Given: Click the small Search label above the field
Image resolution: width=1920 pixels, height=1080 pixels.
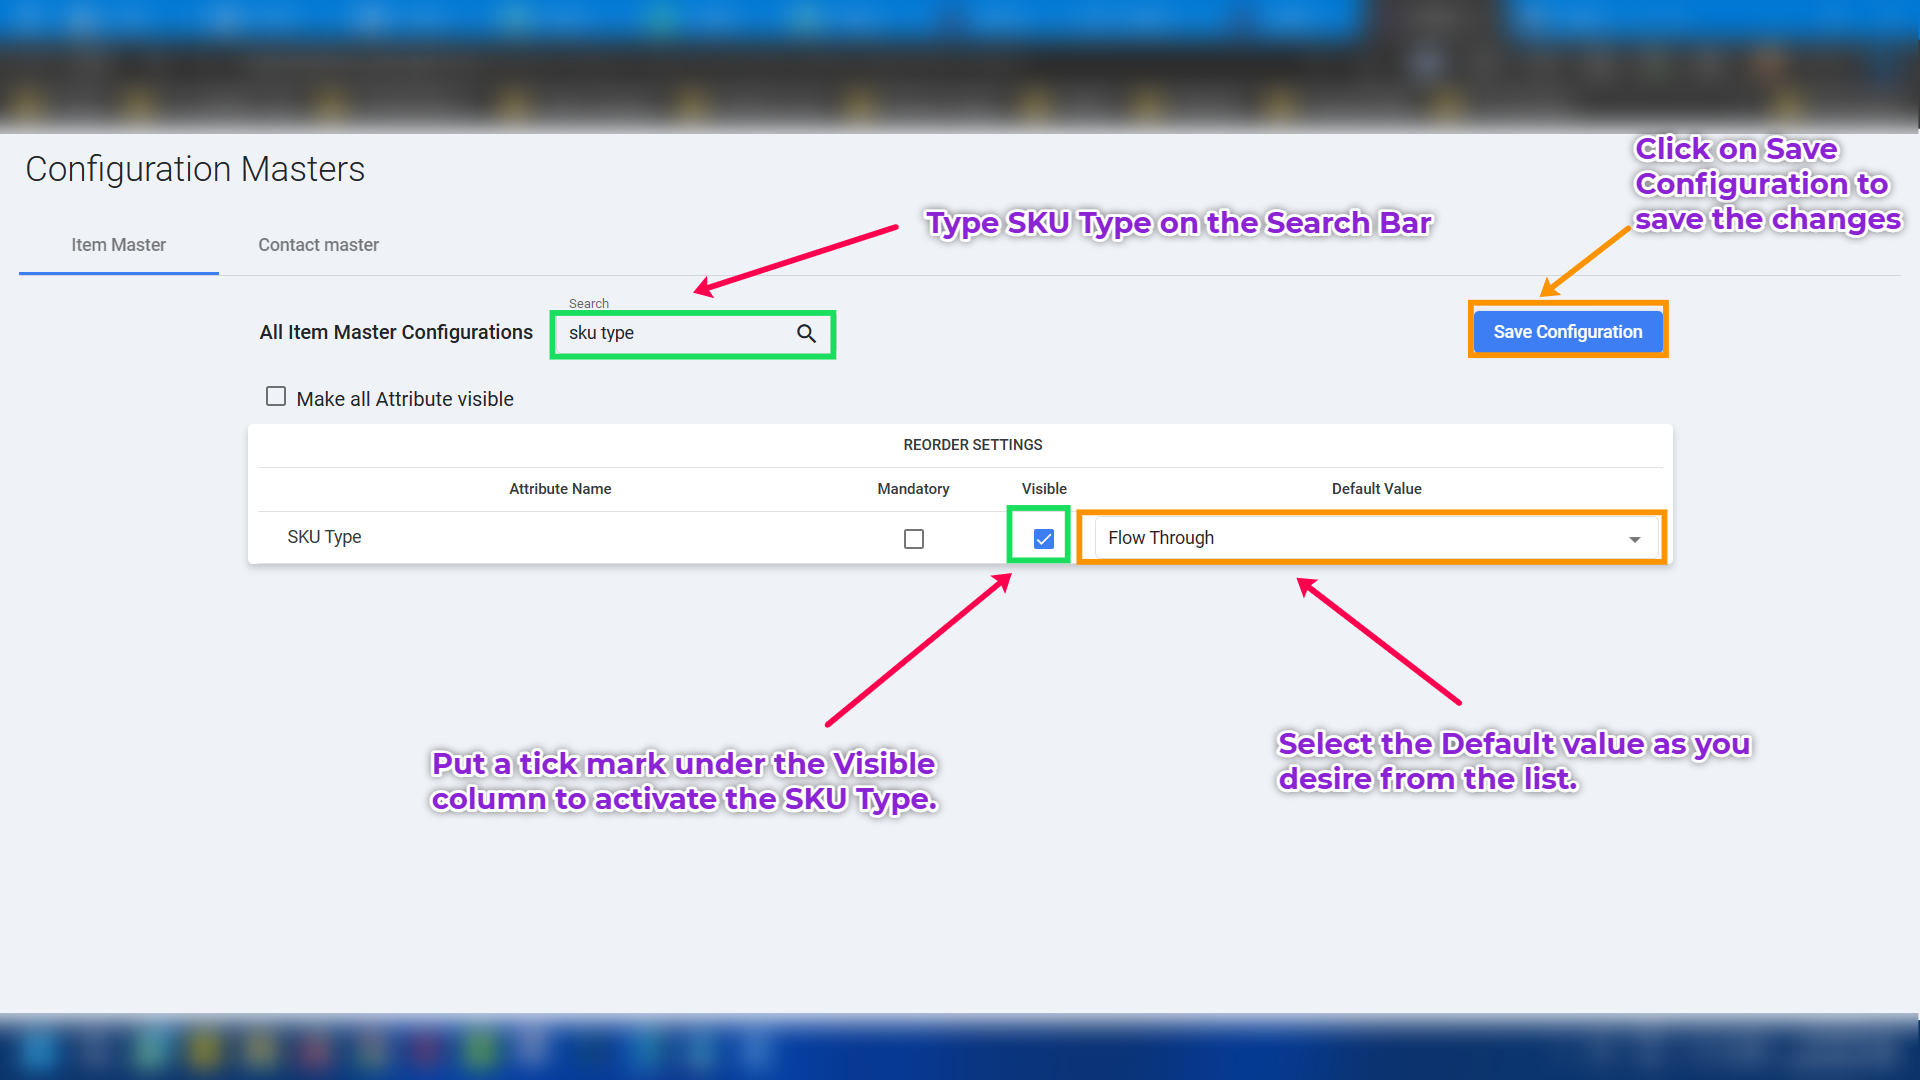Looking at the screenshot, I should click(588, 303).
